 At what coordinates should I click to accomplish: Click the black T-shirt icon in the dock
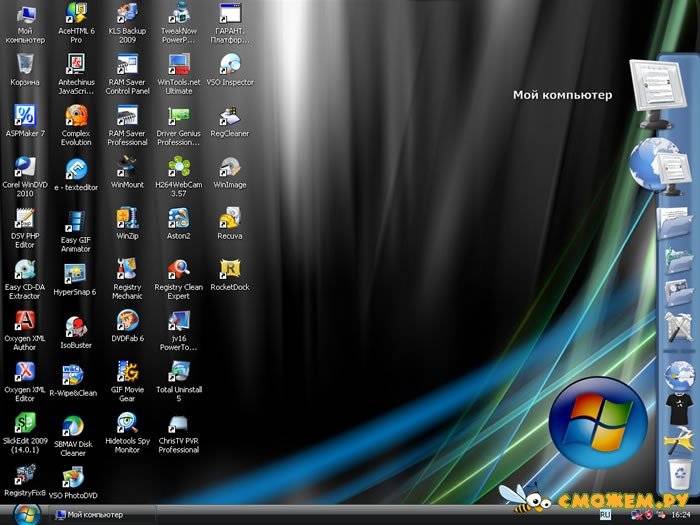click(676, 404)
